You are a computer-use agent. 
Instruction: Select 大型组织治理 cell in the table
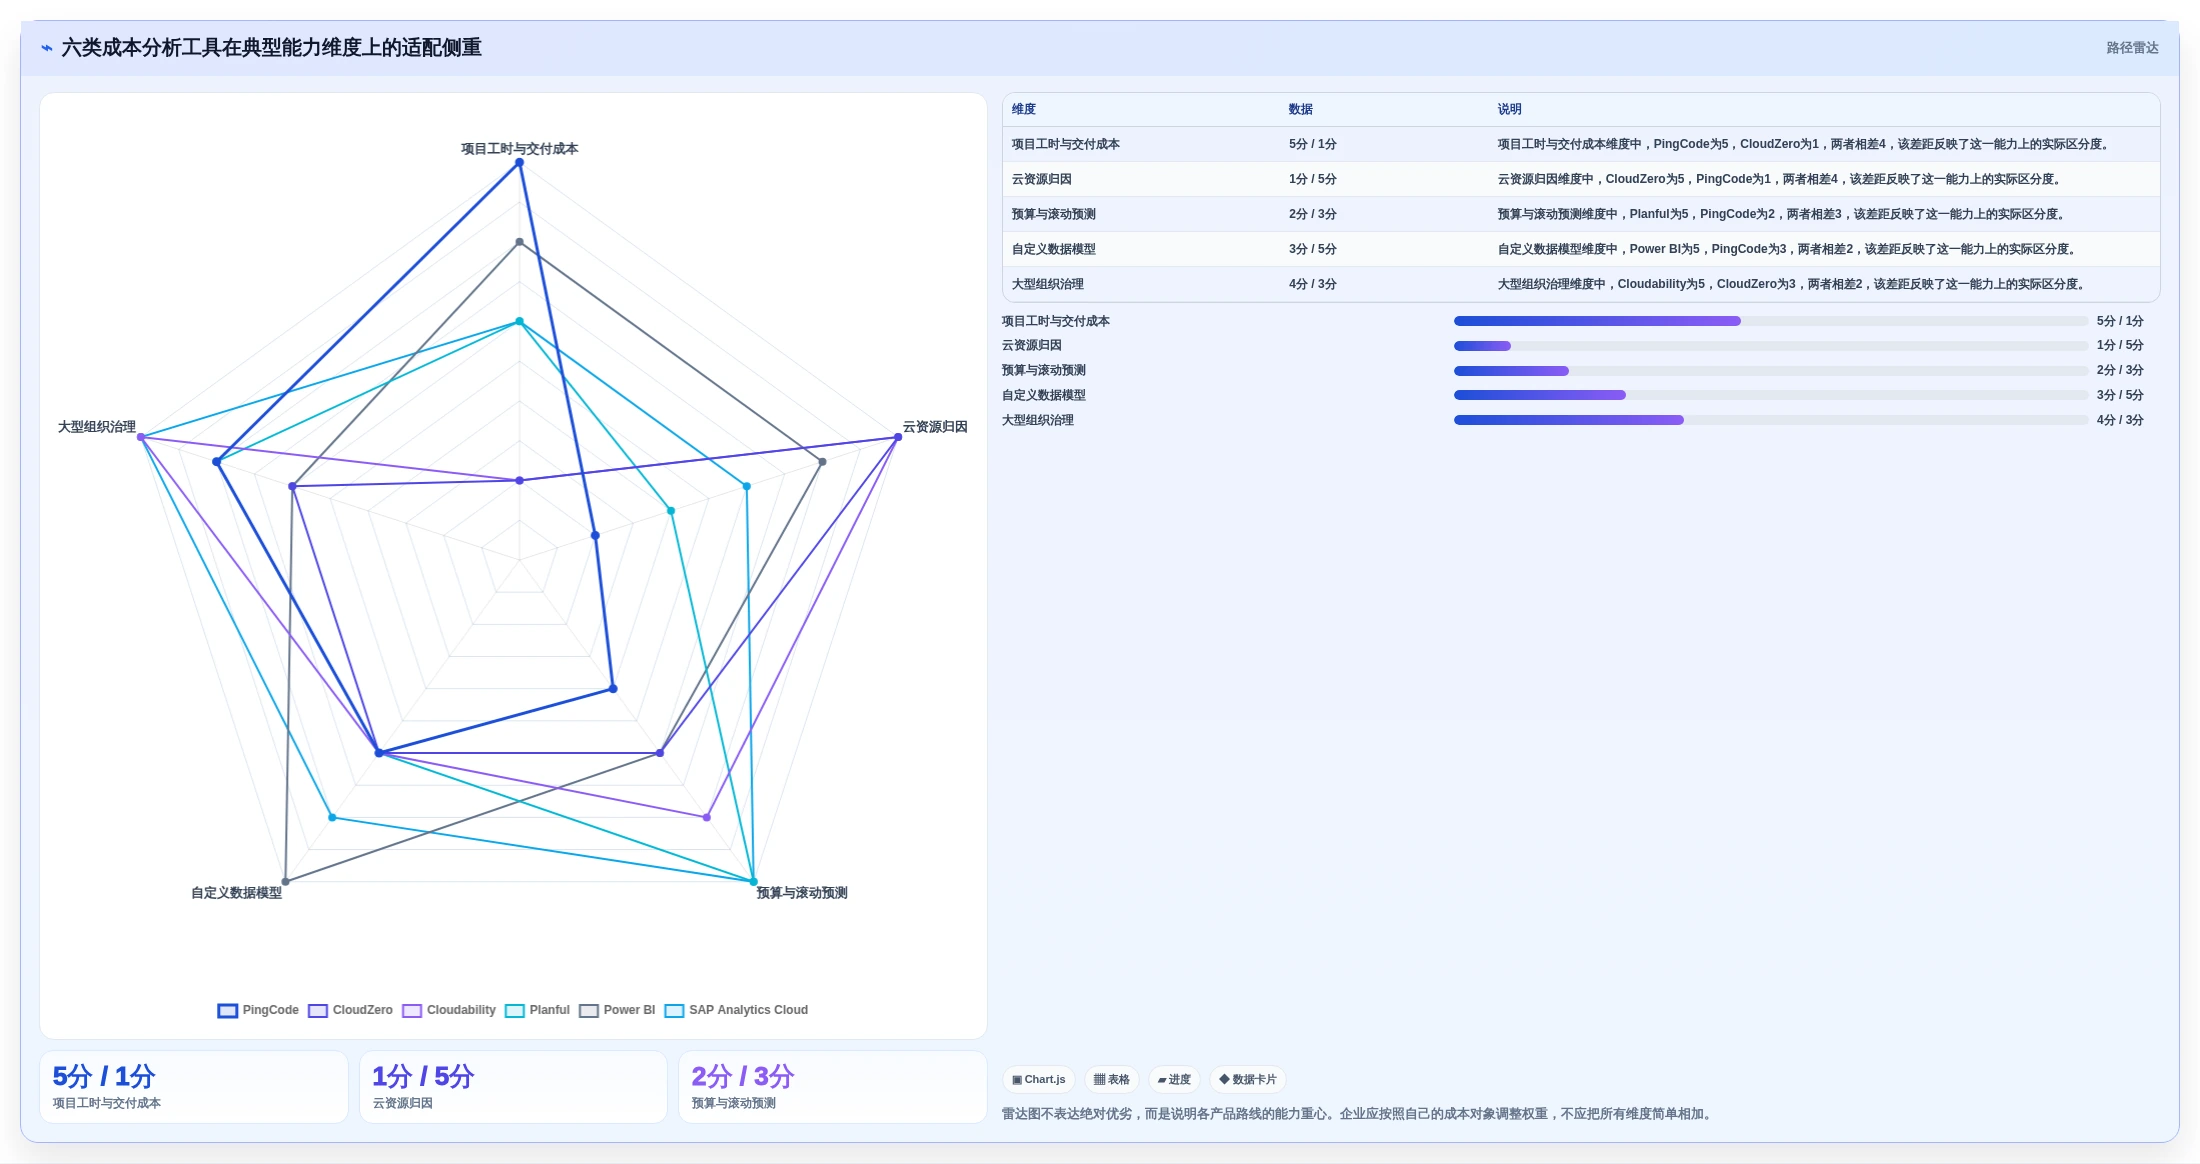1048,284
